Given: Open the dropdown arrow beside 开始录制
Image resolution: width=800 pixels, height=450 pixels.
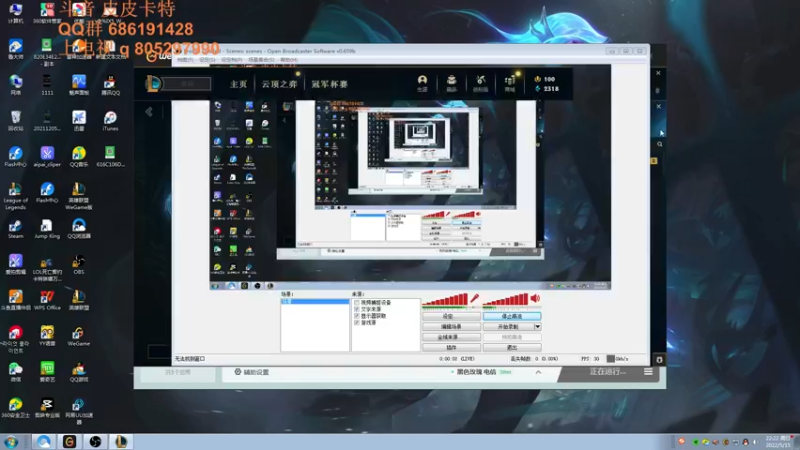Looking at the screenshot, I should click(x=537, y=327).
